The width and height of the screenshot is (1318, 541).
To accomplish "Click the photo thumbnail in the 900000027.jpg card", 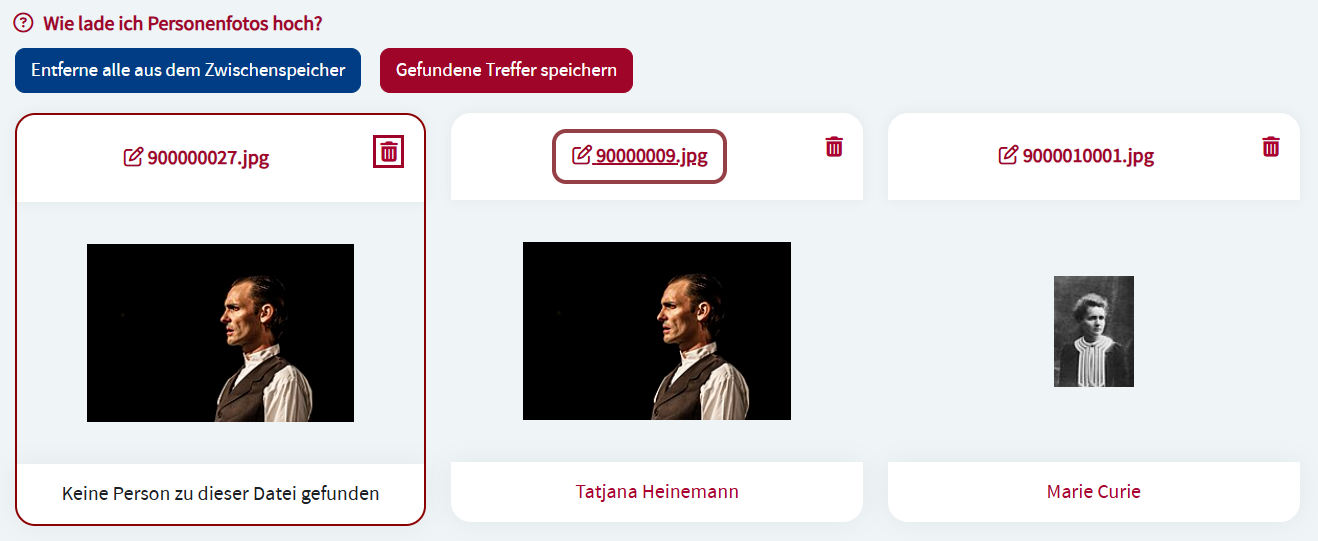I will [220, 332].
